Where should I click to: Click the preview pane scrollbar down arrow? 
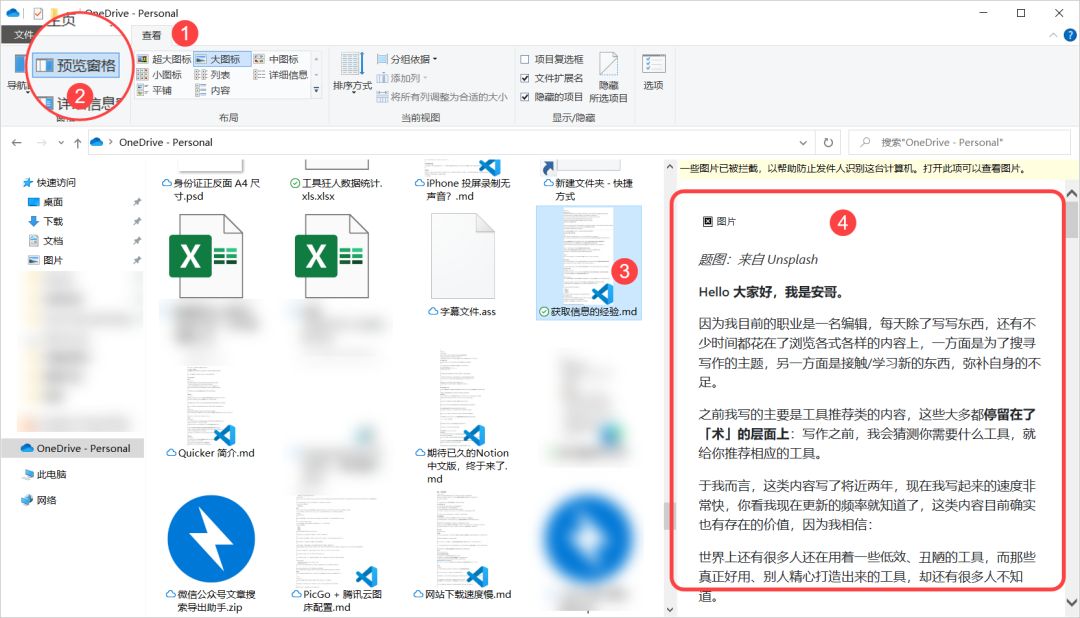1072,602
